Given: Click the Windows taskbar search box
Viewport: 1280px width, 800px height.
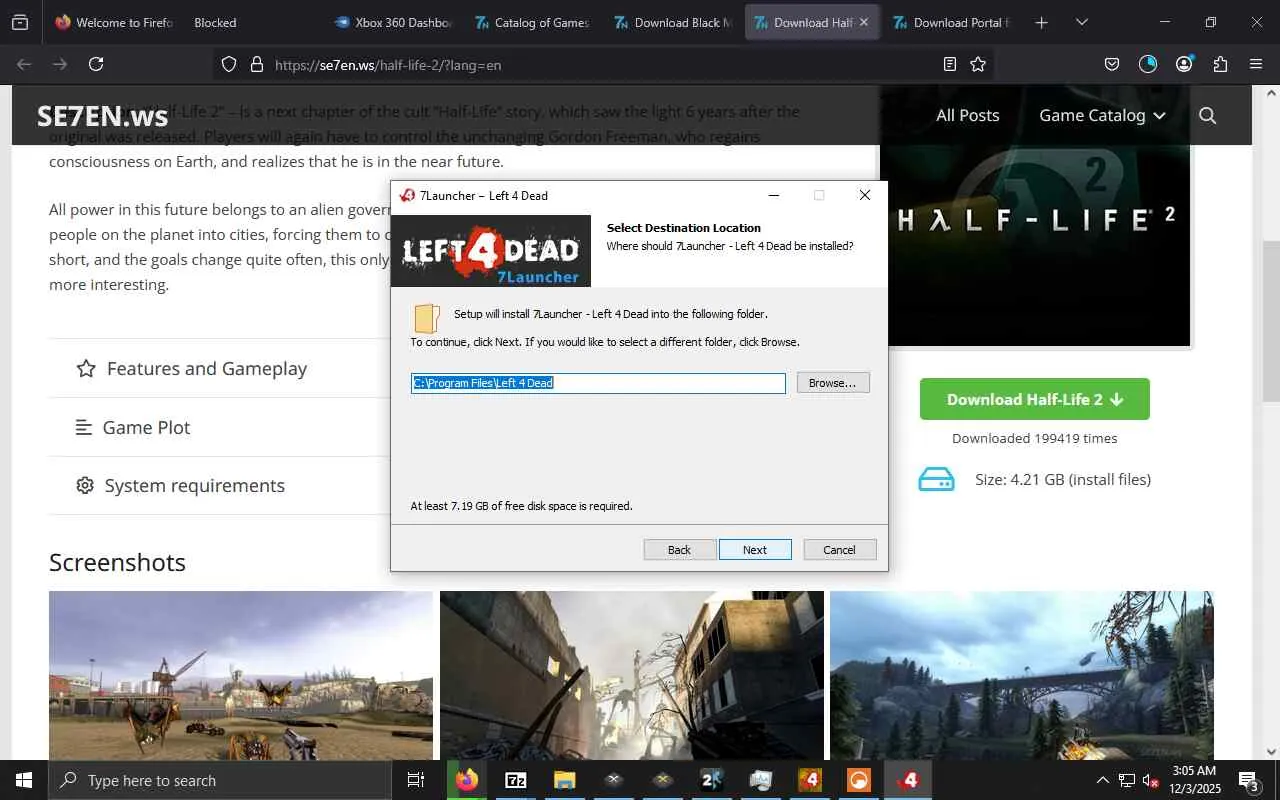Looking at the screenshot, I should coord(220,780).
